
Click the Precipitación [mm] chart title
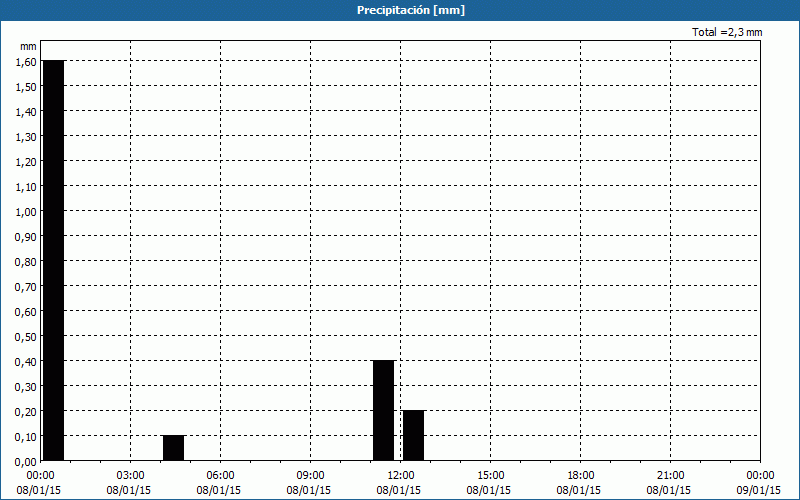coord(411,10)
